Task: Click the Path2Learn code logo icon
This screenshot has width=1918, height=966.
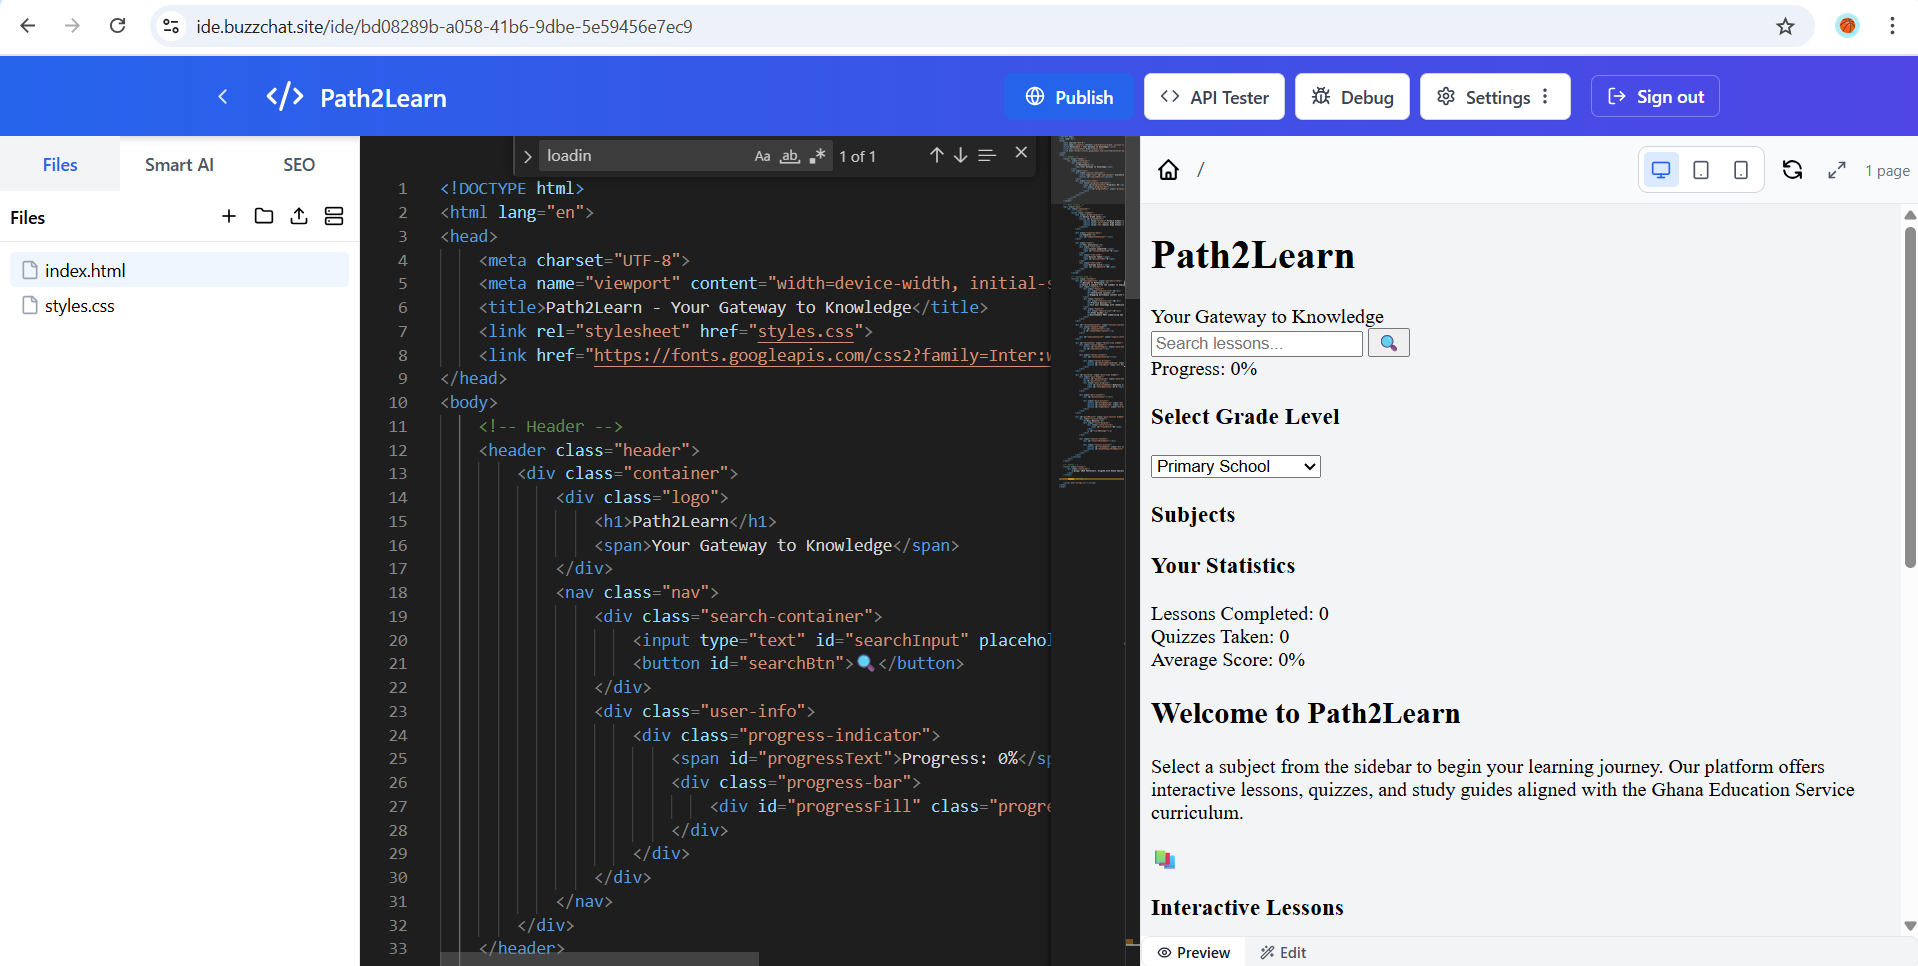Action: 285,96
